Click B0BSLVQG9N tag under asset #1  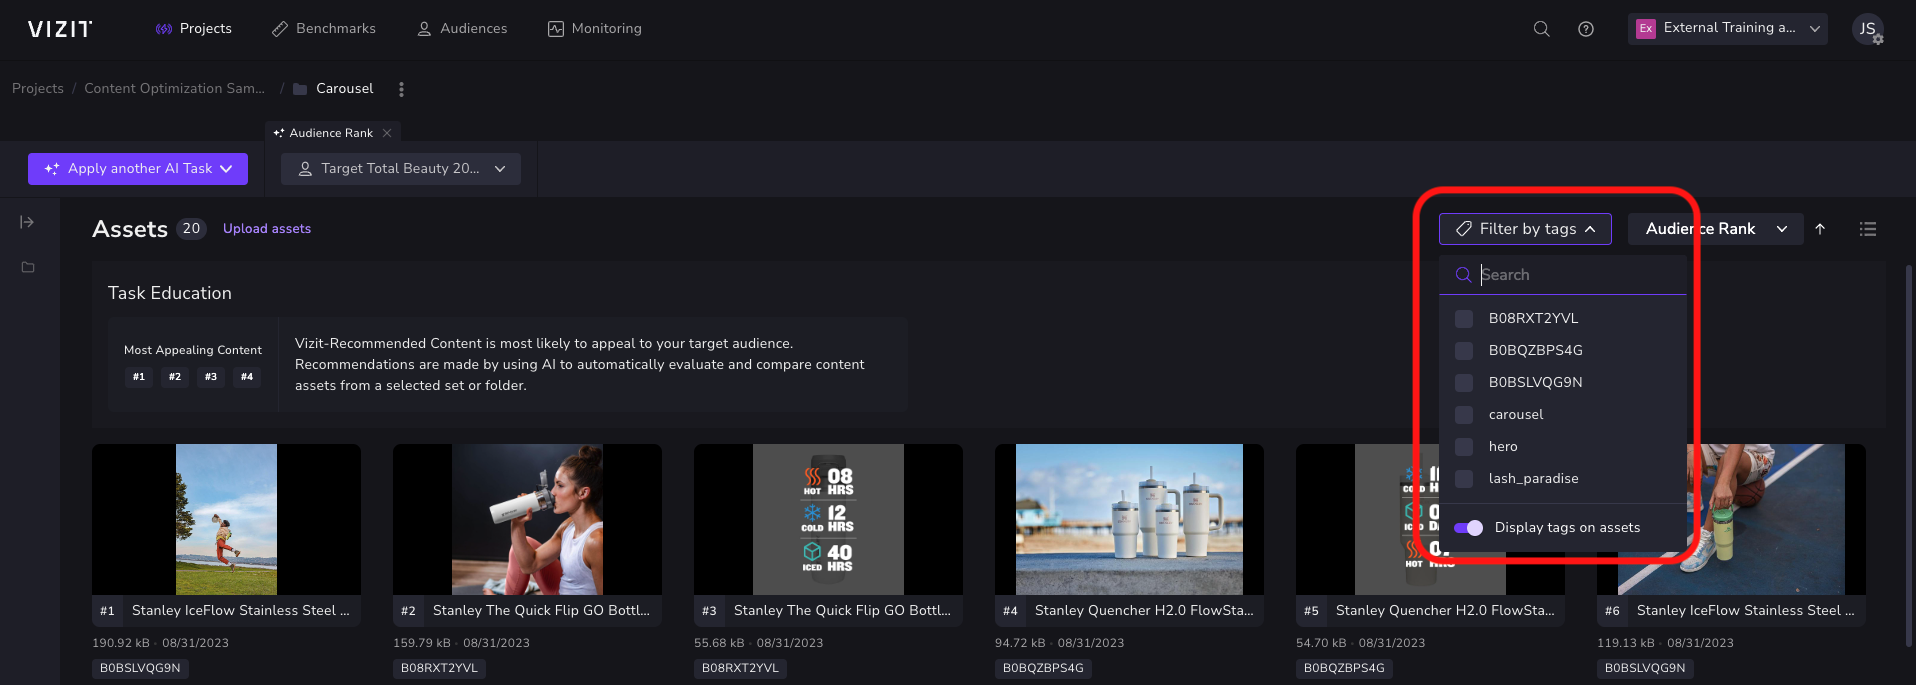(140, 668)
